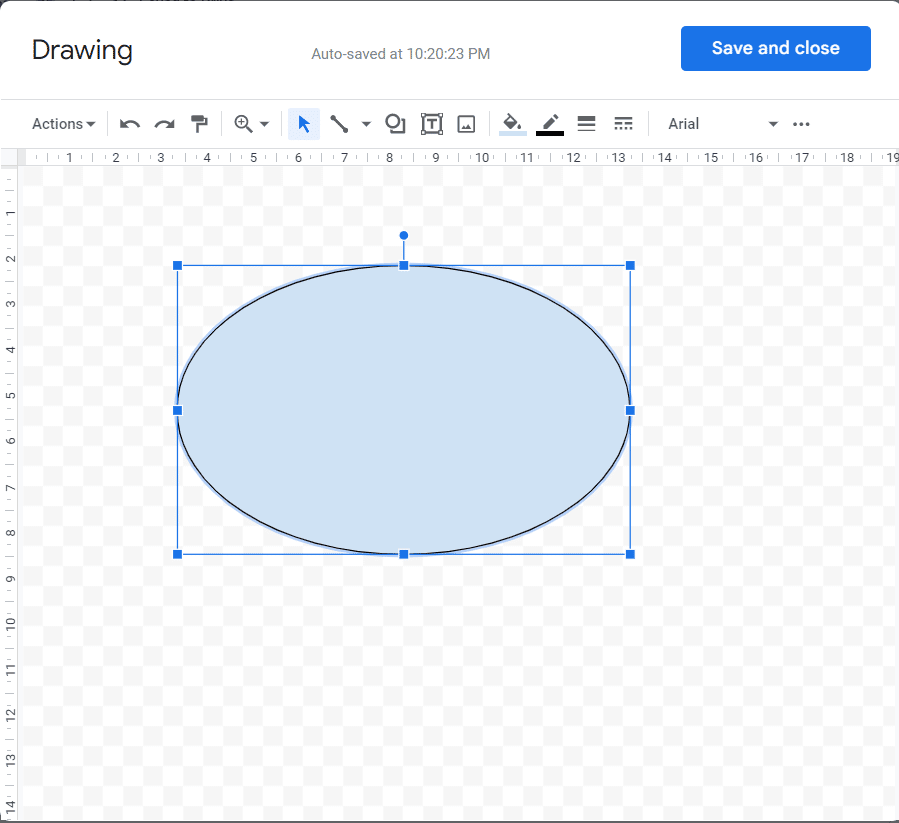Expand the Zoom dropdown arrow
899x823 pixels.
(264, 124)
